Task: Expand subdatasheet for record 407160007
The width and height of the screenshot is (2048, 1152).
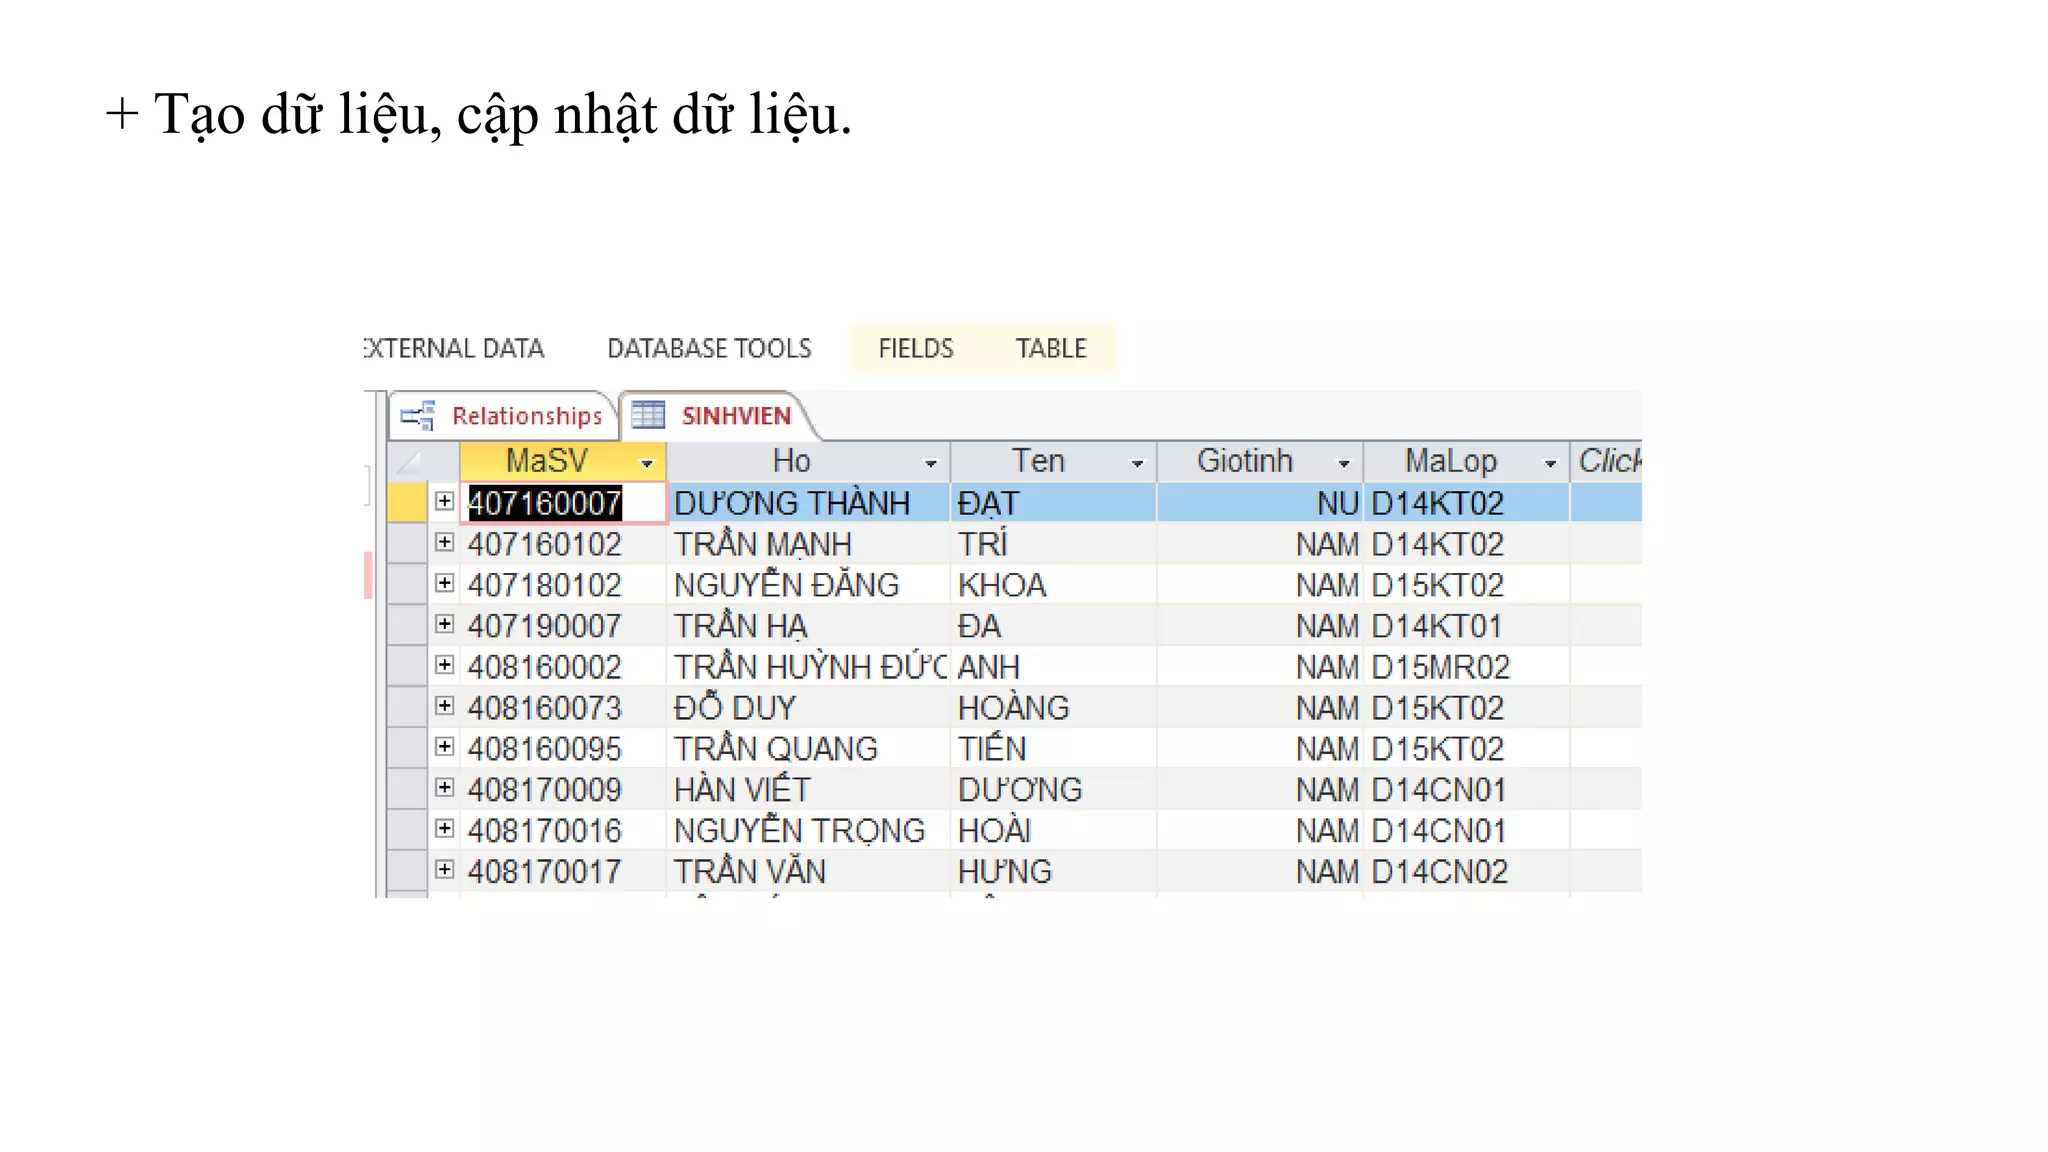Action: click(445, 501)
